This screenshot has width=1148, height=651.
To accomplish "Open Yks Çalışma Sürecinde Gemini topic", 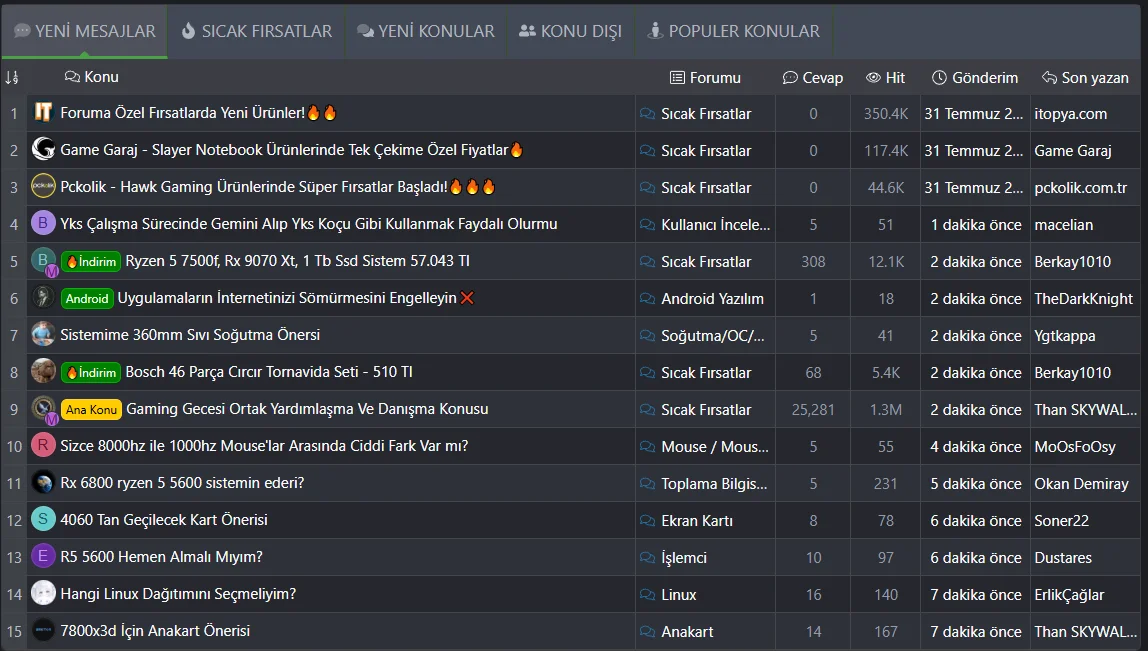I will pyautogui.click(x=308, y=223).
